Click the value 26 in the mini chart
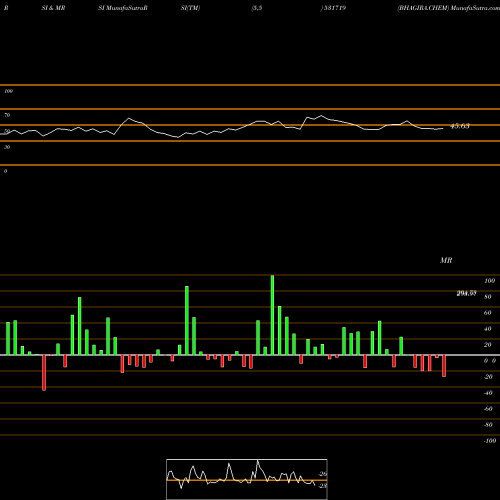Image resolution: width=500 pixels, height=500 pixels. tap(323, 474)
